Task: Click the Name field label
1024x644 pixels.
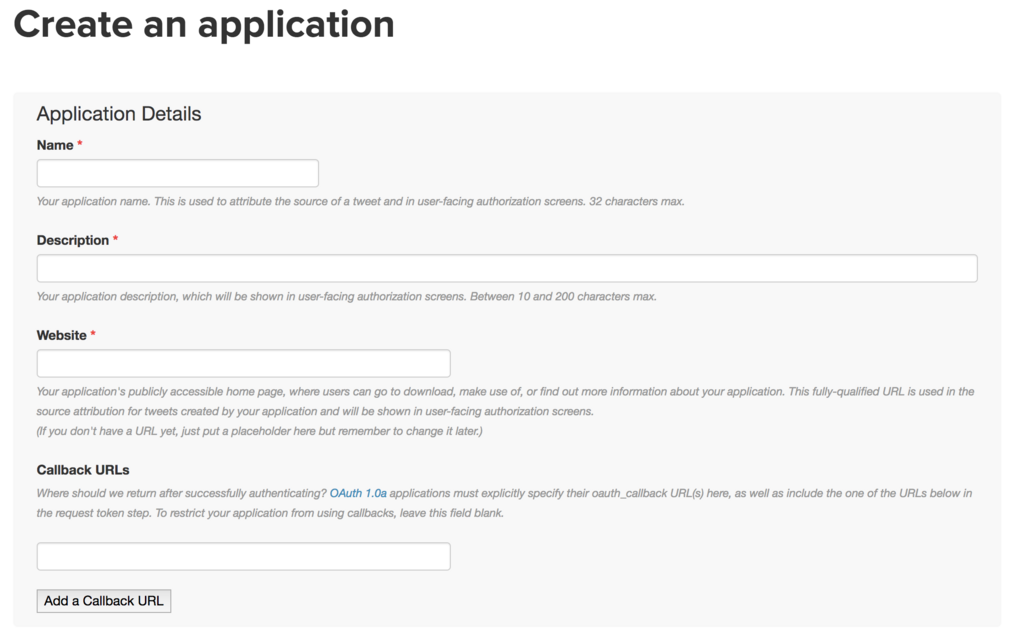Action: pos(55,145)
